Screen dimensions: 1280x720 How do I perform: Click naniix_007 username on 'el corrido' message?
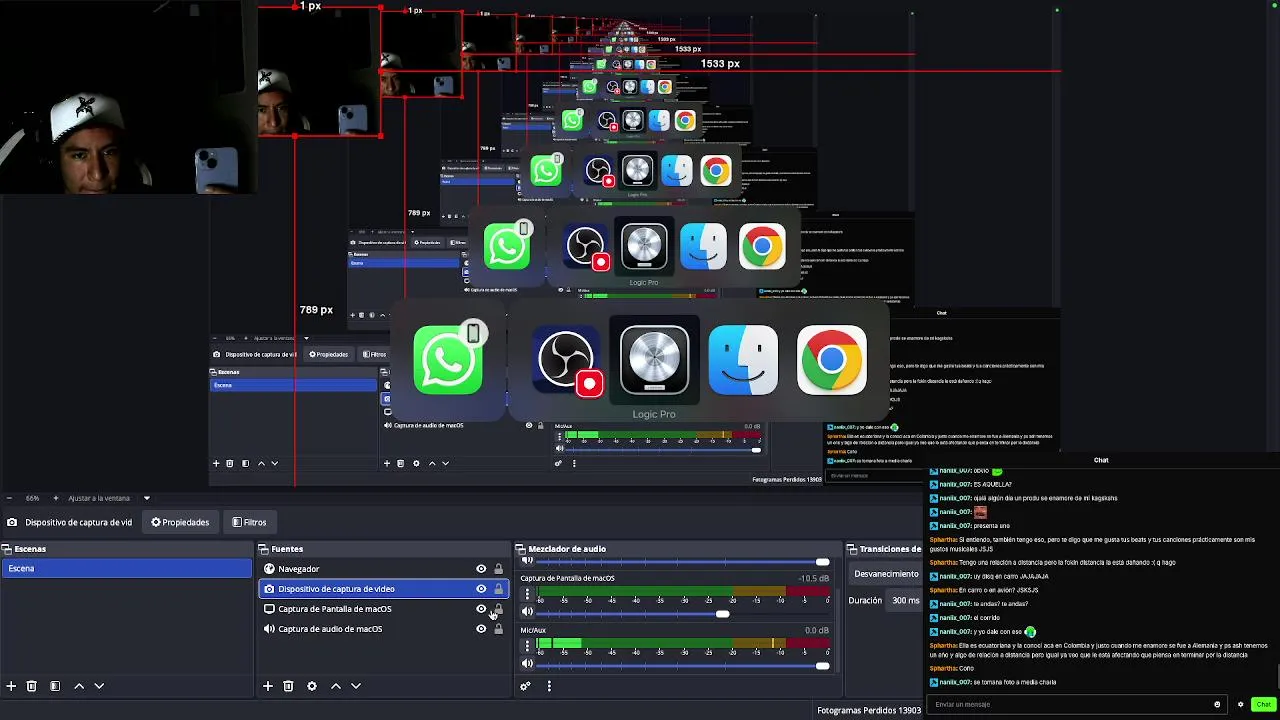(955, 617)
